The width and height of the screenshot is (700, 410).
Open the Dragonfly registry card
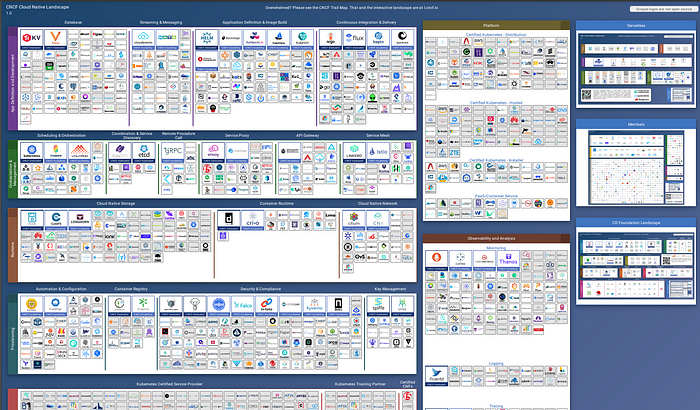143,306
